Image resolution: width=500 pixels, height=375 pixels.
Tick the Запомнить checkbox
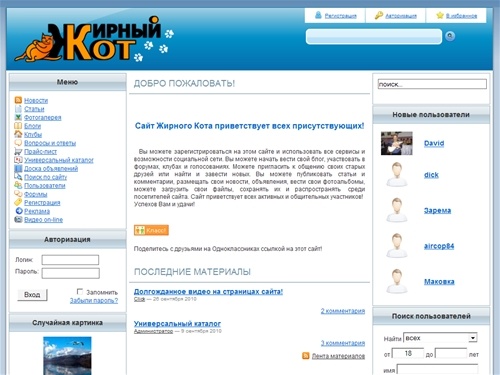click(x=80, y=292)
